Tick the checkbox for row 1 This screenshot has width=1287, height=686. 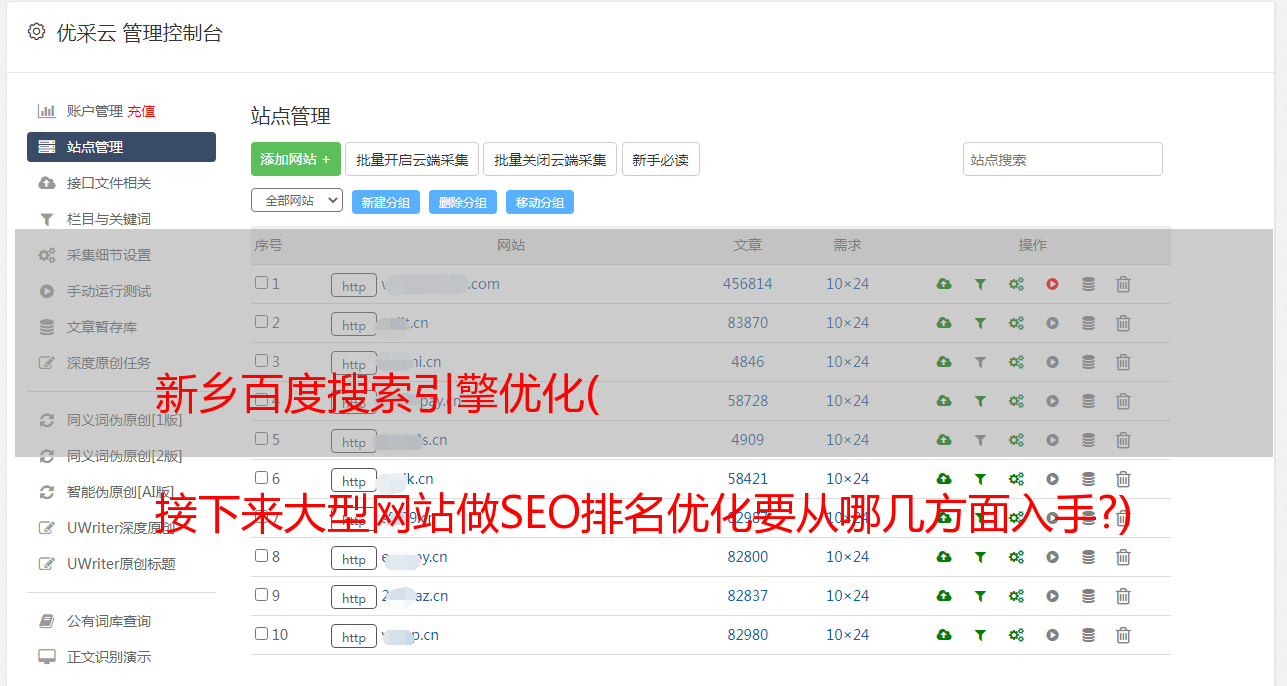[x=261, y=283]
